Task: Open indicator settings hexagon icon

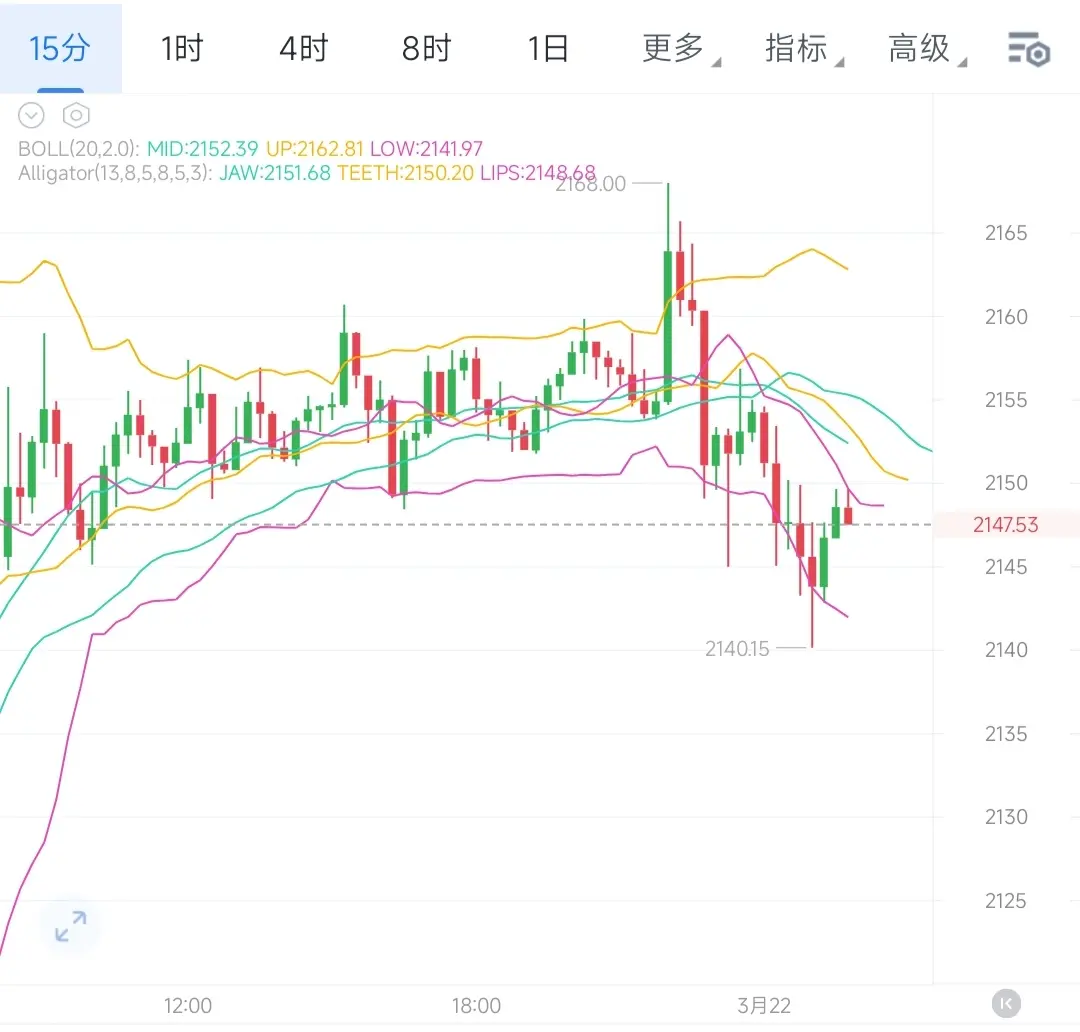Action: pos(76,115)
